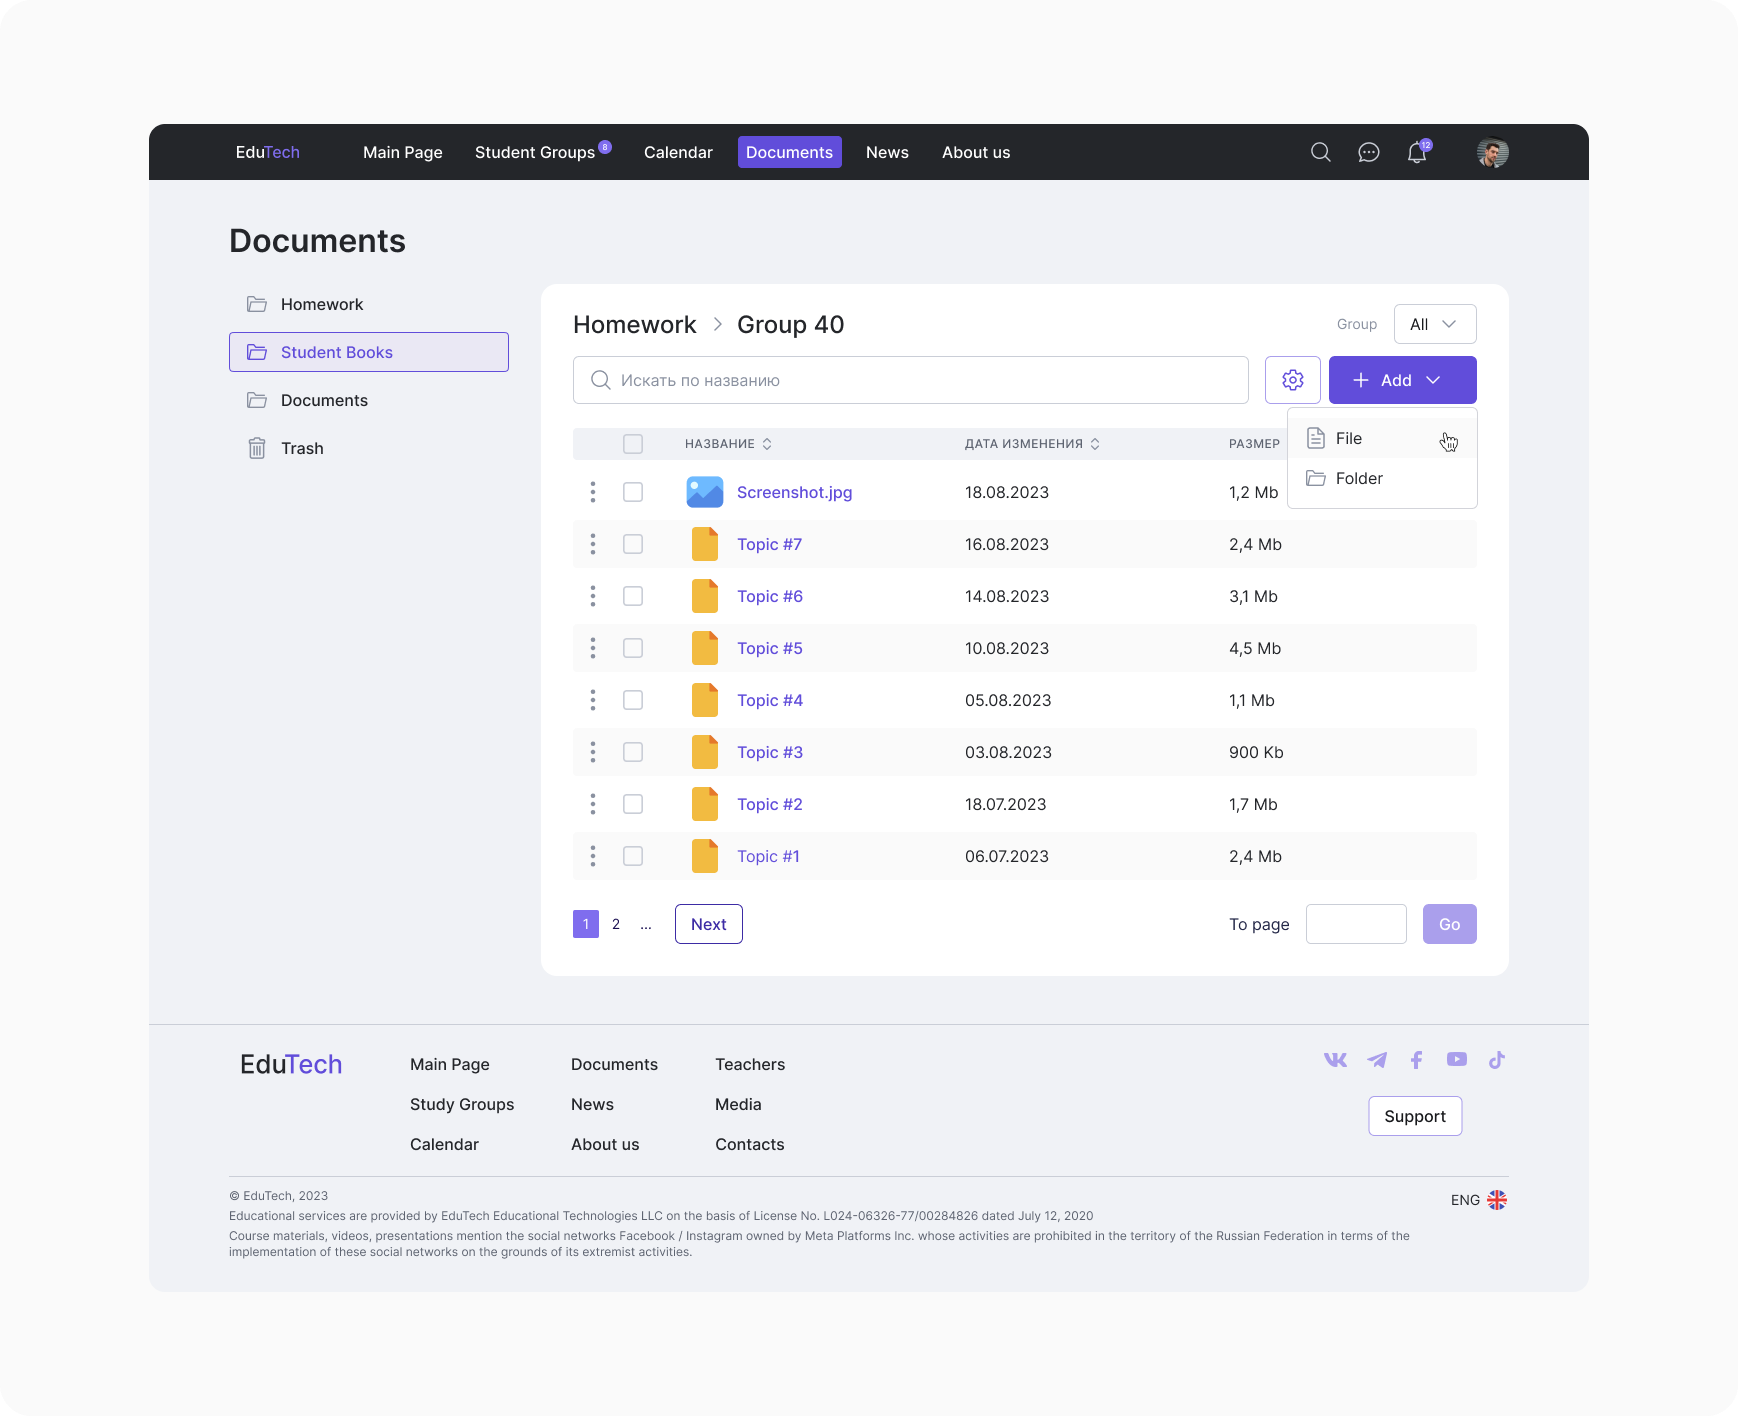Tick the select-all checkbox in table header

pos(633,444)
